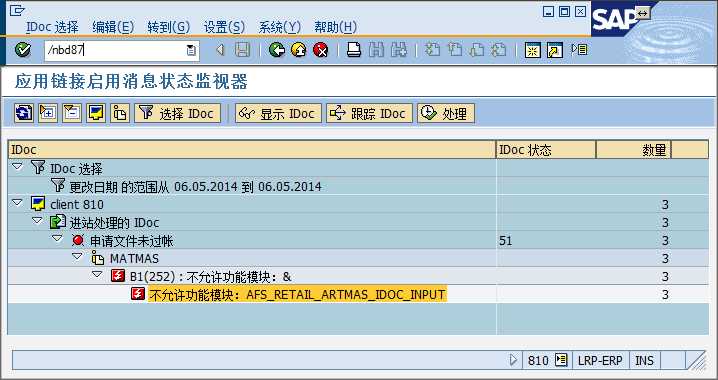
Task: Click the status bar expand triangle
Action: click(514, 360)
